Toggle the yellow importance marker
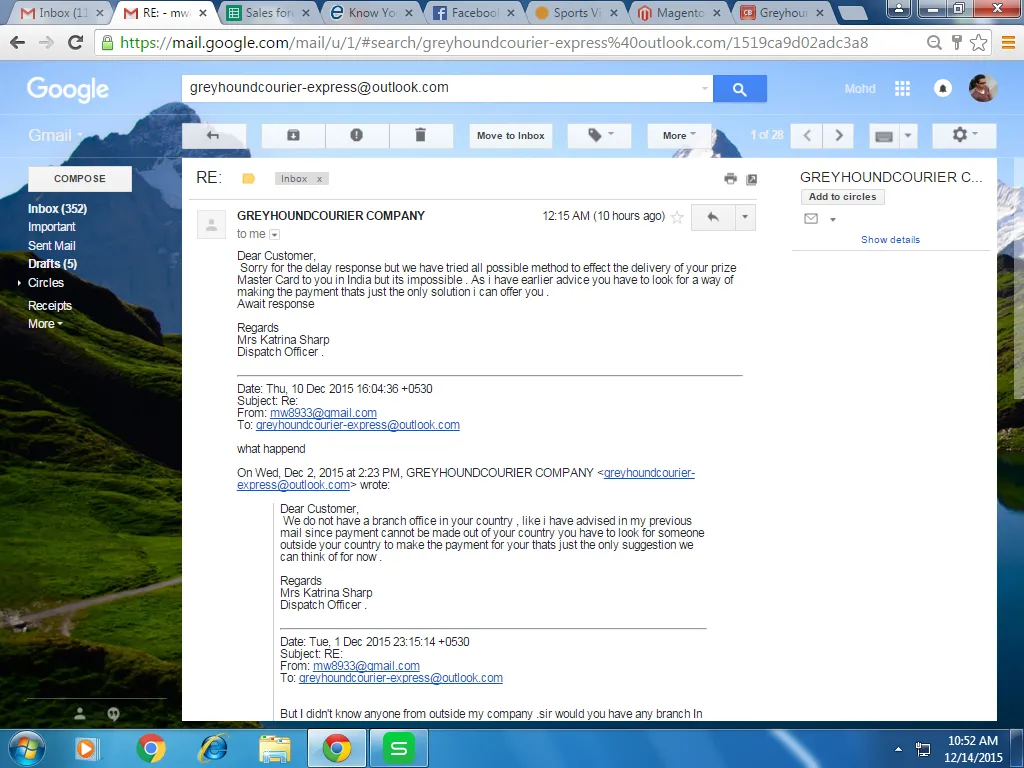The image size is (1024, 768). [x=249, y=179]
